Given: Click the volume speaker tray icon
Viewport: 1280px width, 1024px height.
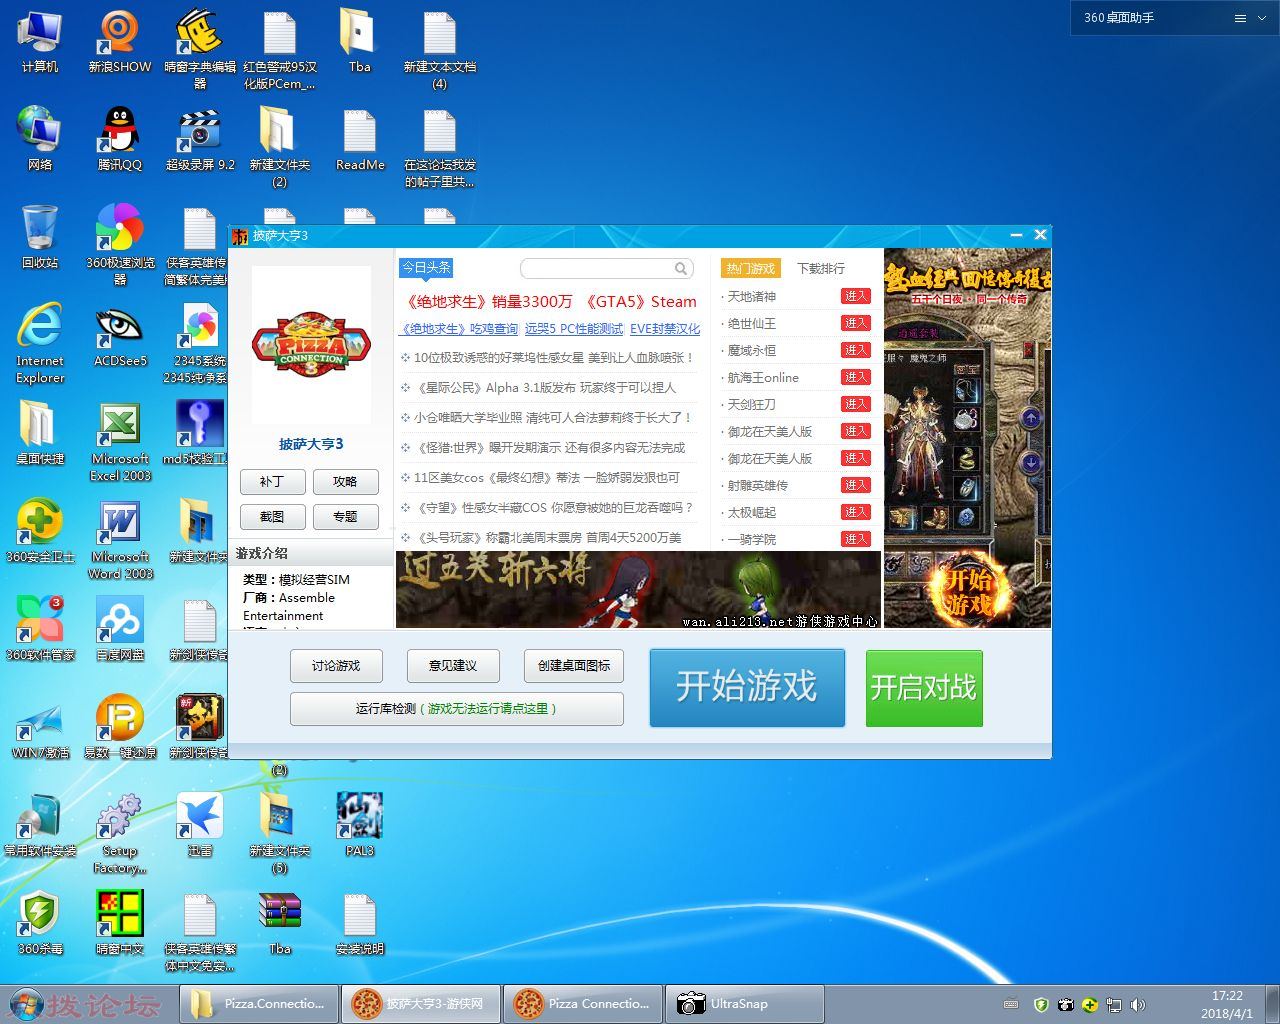Looking at the screenshot, I should [x=1137, y=1004].
